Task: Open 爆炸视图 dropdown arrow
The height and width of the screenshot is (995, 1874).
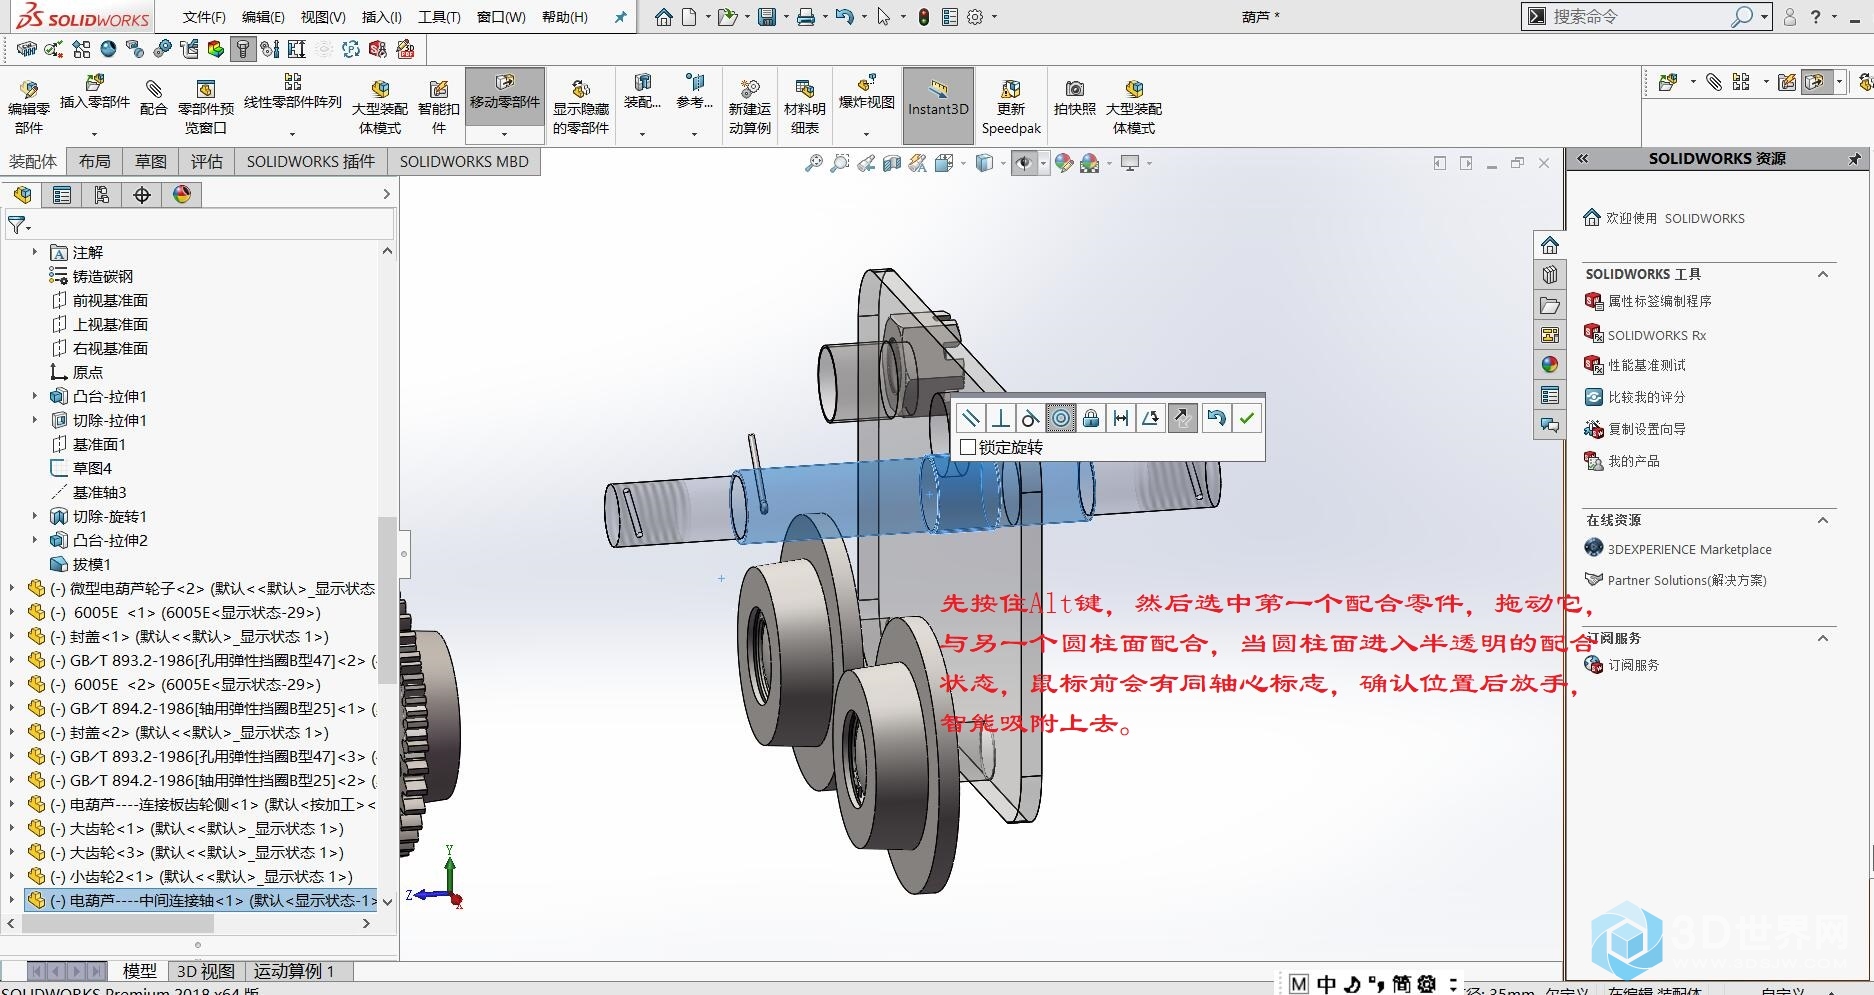Action: (867, 133)
